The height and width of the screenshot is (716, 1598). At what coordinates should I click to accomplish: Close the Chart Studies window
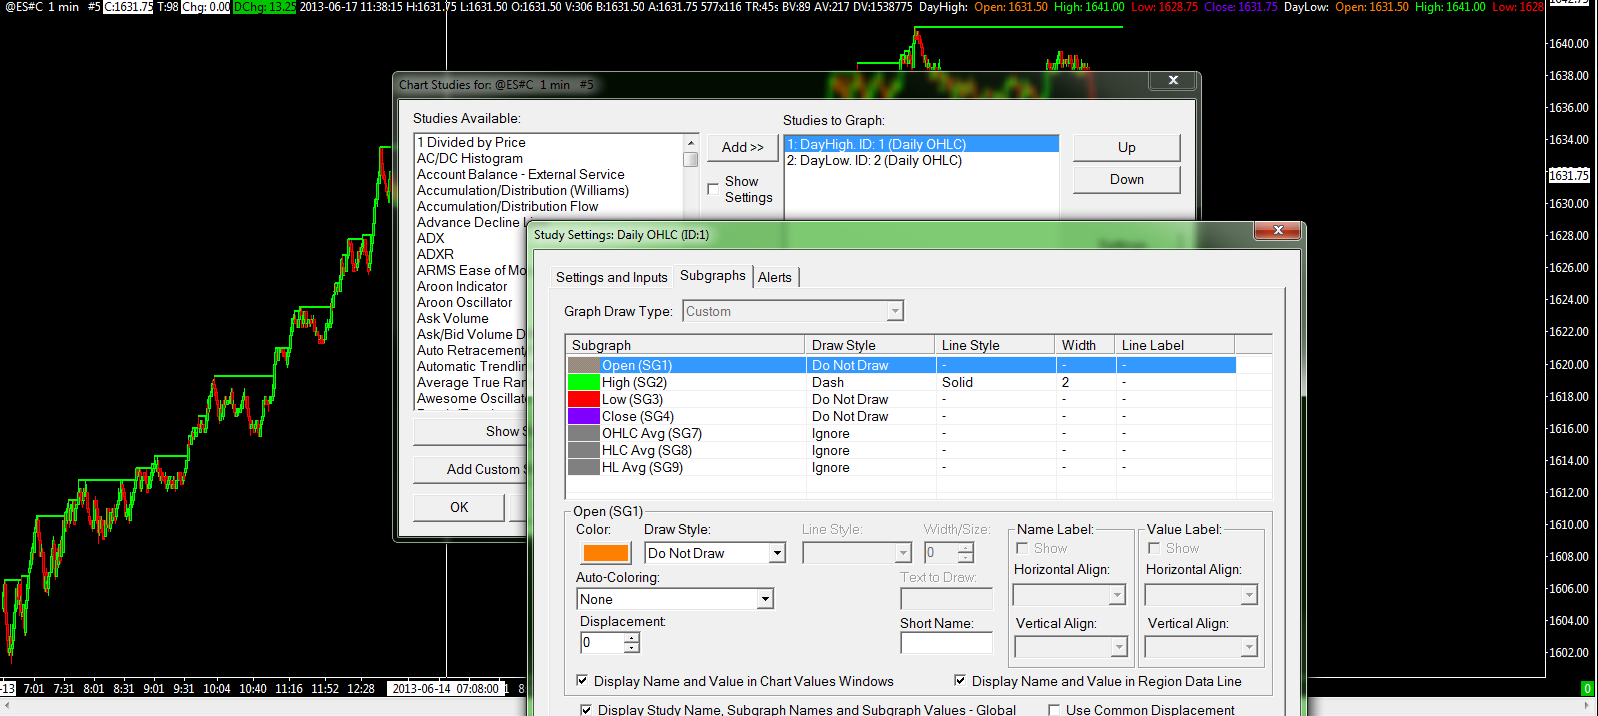click(1173, 80)
